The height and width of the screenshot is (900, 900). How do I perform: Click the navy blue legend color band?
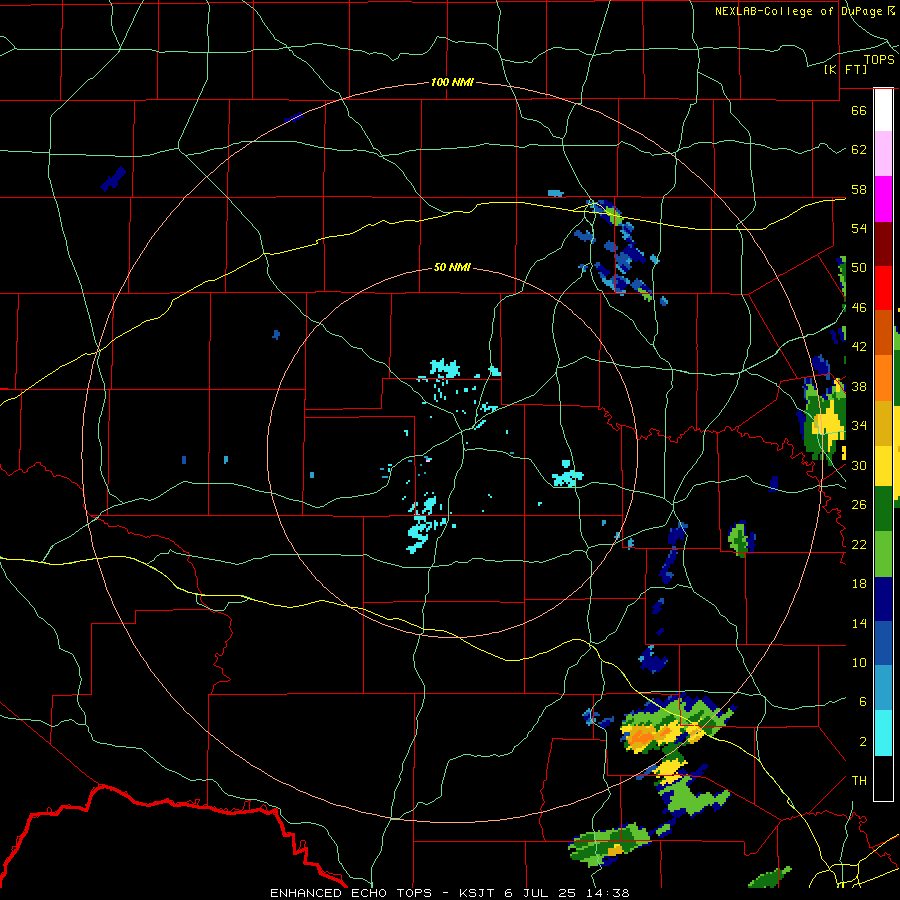pyautogui.click(x=883, y=599)
